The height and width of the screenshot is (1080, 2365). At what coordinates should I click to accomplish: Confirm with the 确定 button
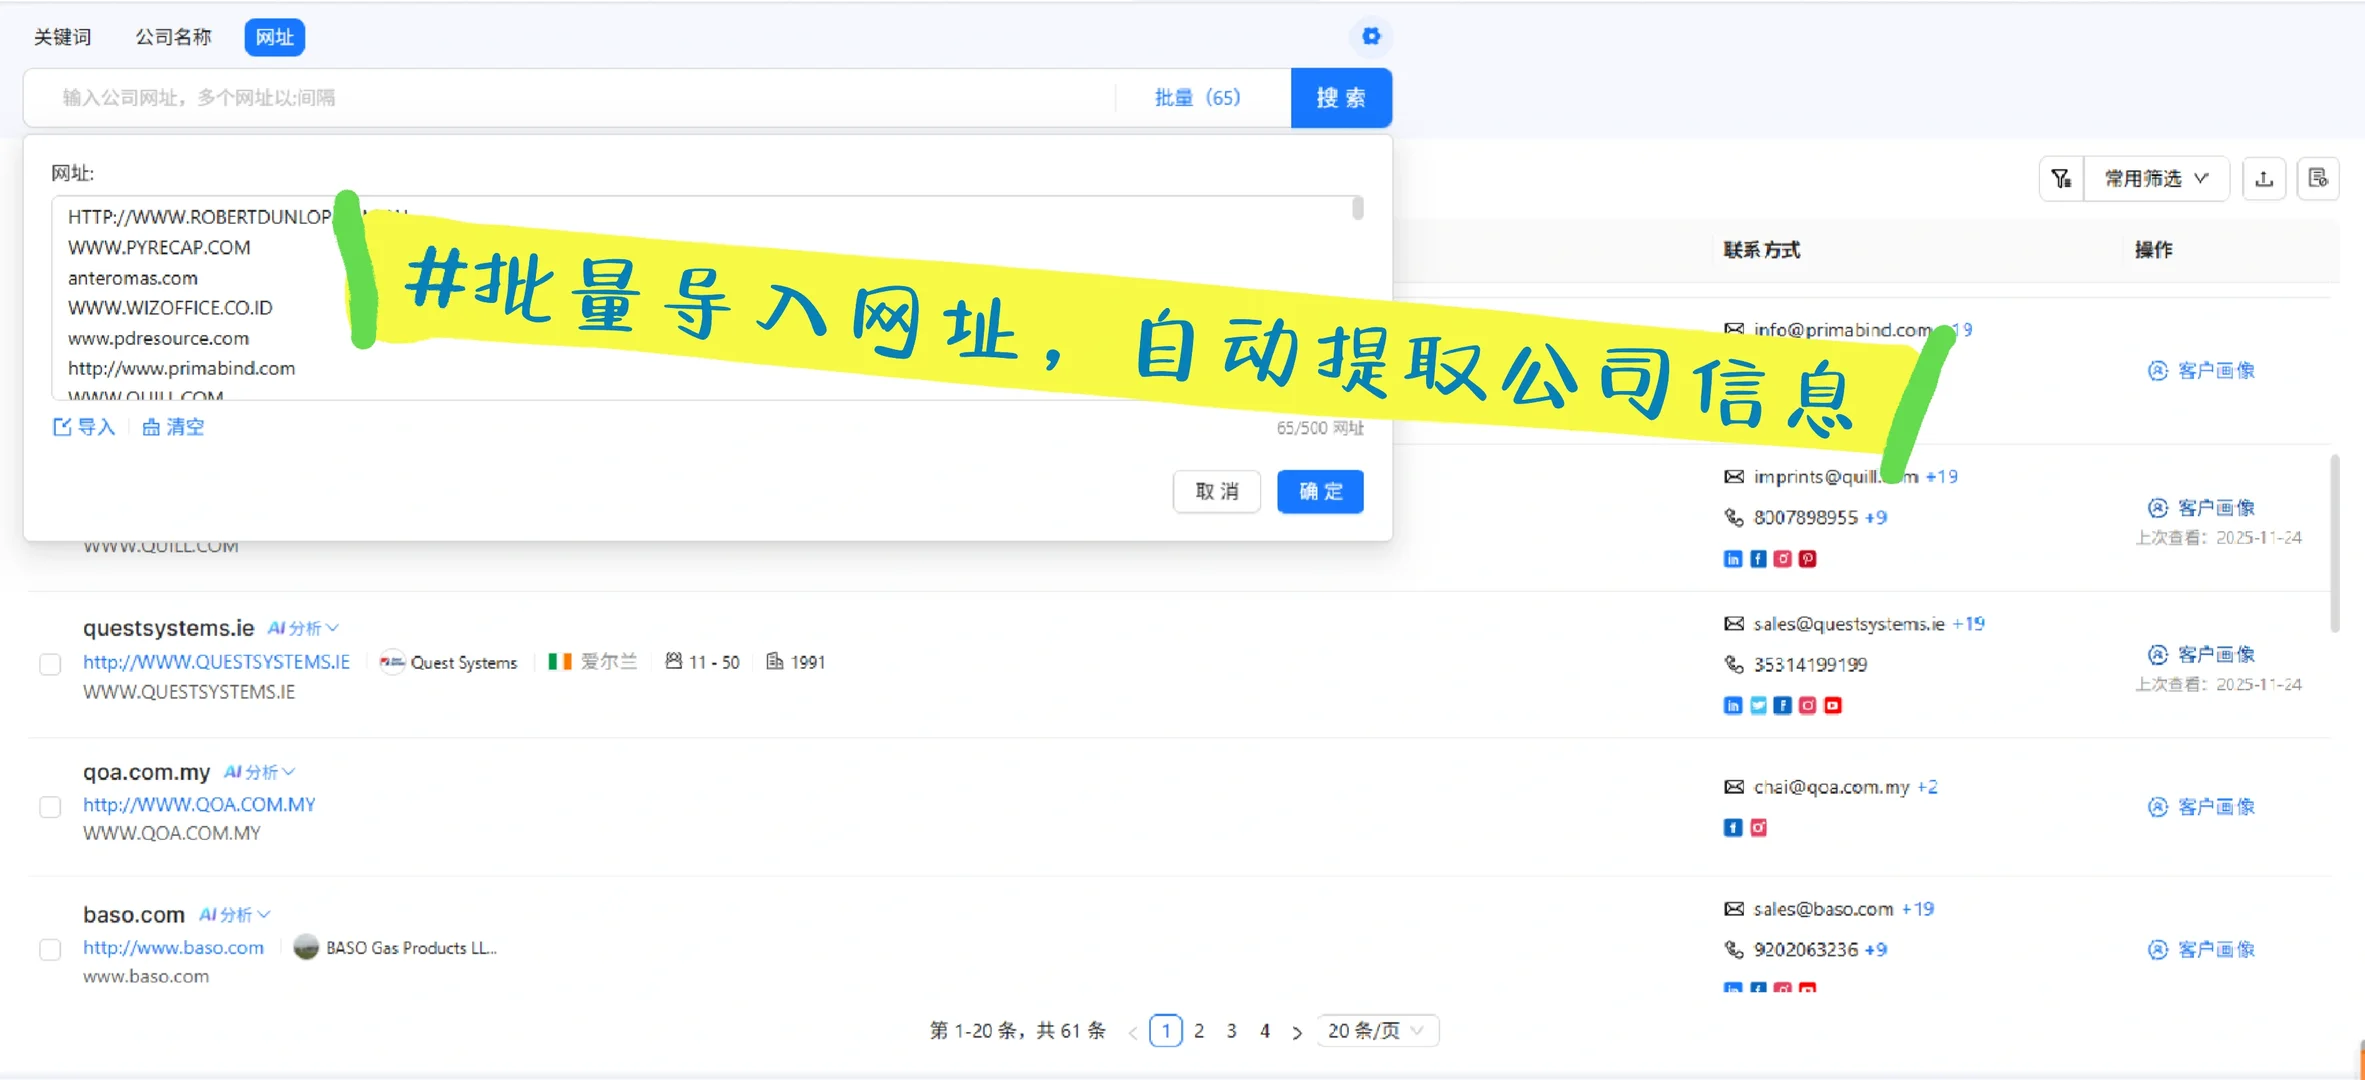point(1319,491)
